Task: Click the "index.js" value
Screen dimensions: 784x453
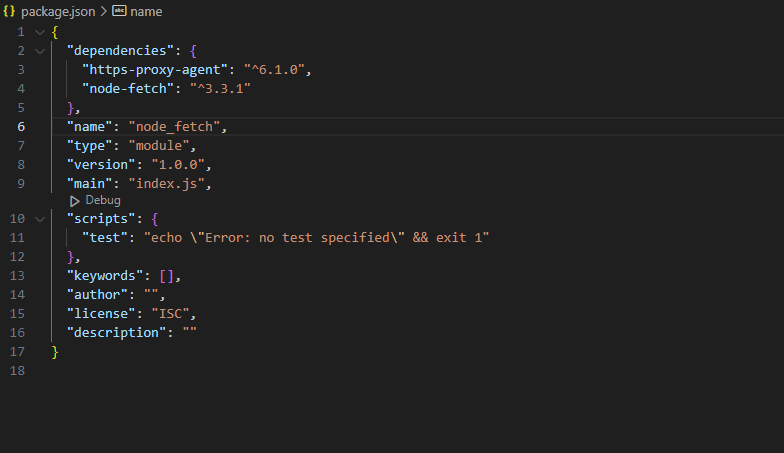Action: coord(166,184)
